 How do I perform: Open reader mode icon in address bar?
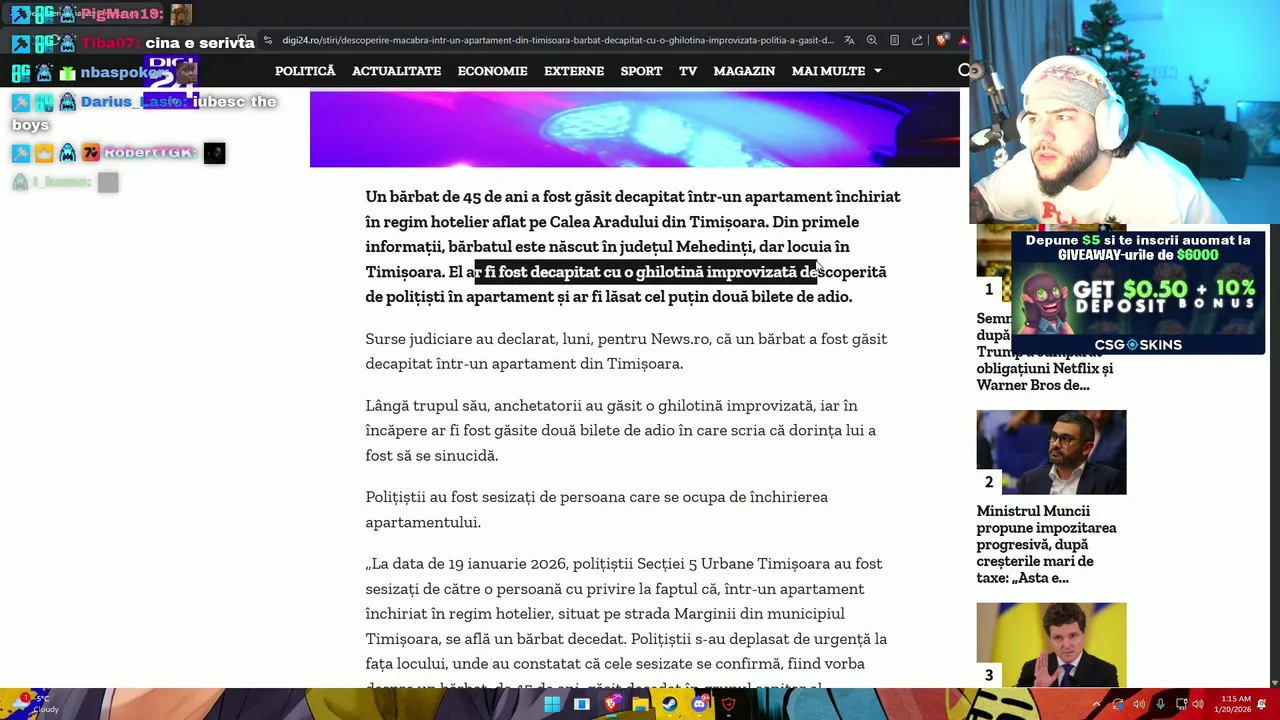tap(894, 41)
